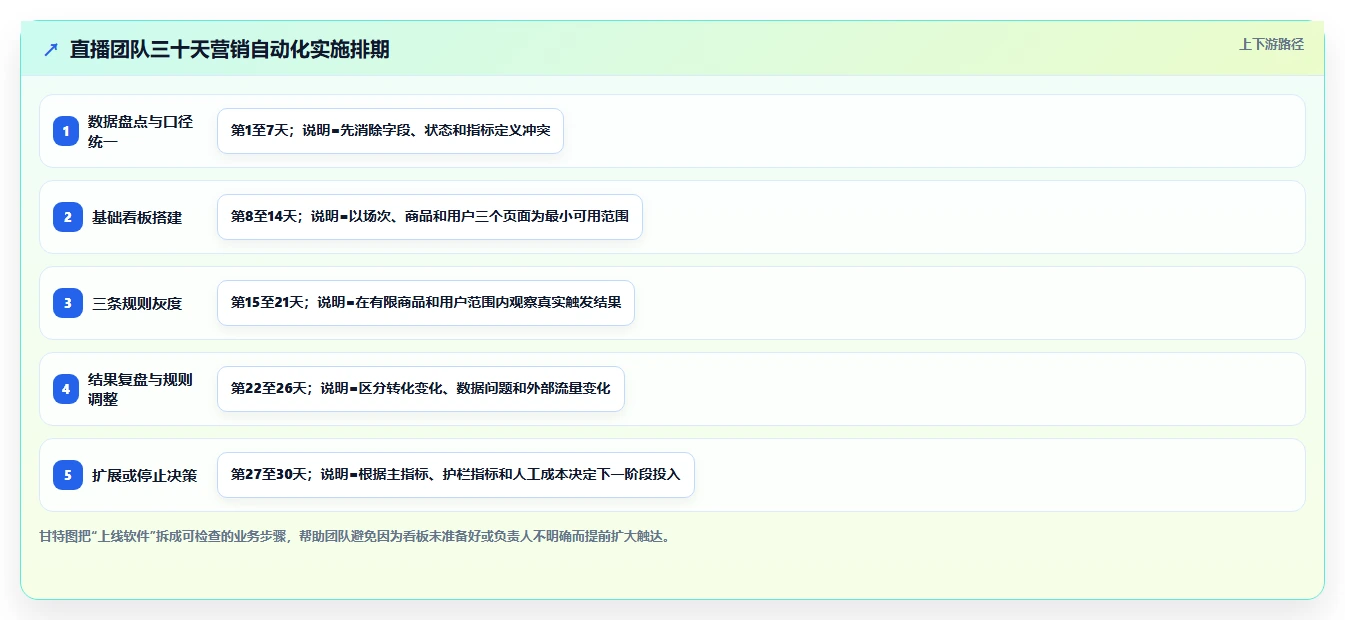Open the 第8至14天 schedule chip
1345x620 pixels.
(430, 217)
